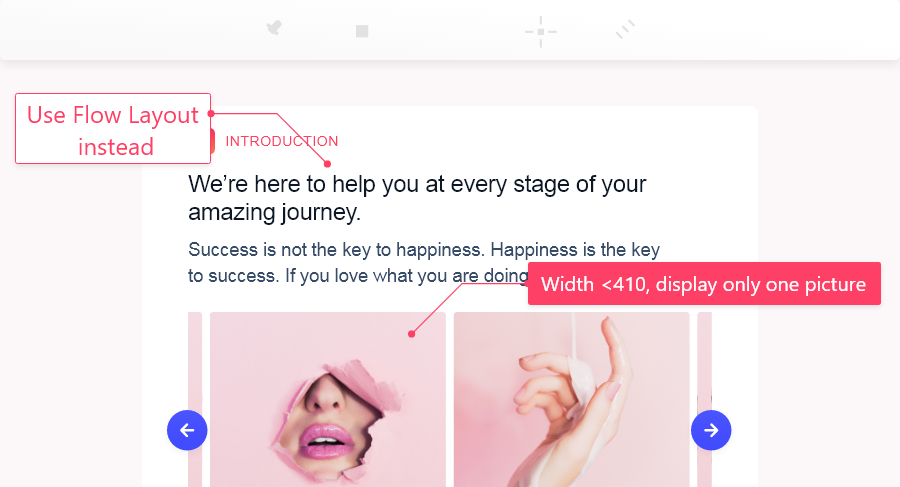Click connector dot on Flow Layout note edge
Image resolution: width=900 pixels, height=487 pixels.
[x=211, y=114]
